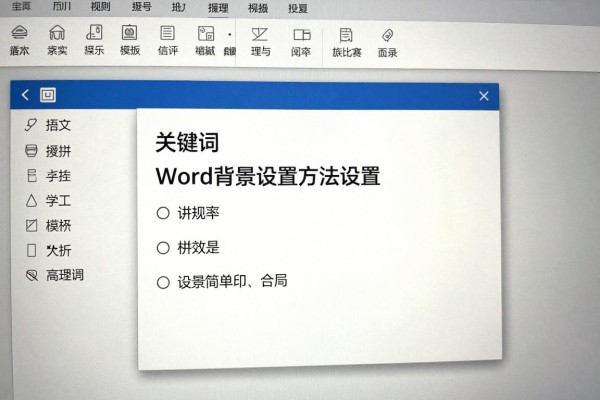Click the 信评 ribbon icon
Viewport: 600px width, 400px height.
click(x=168, y=40)
